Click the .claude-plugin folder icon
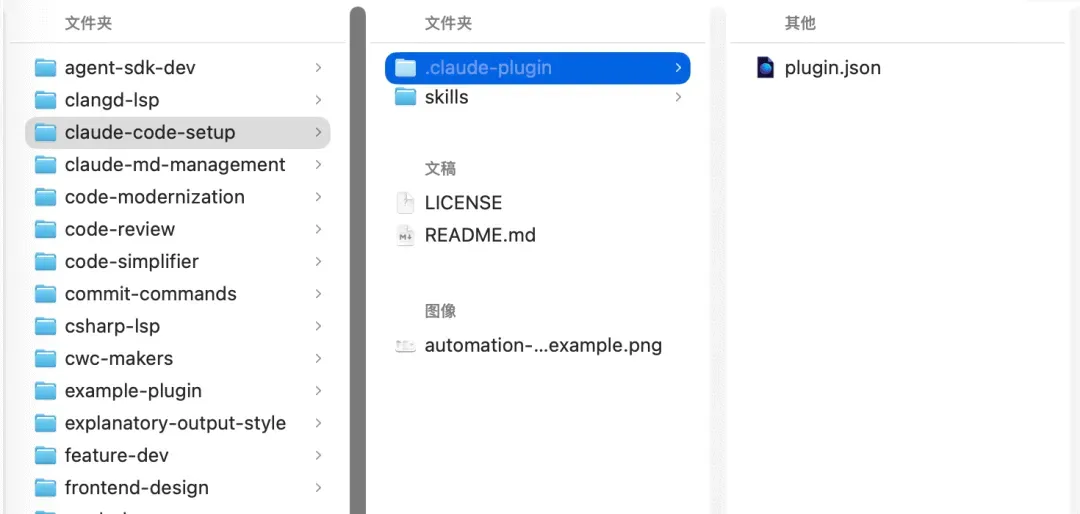 [406, 68]
